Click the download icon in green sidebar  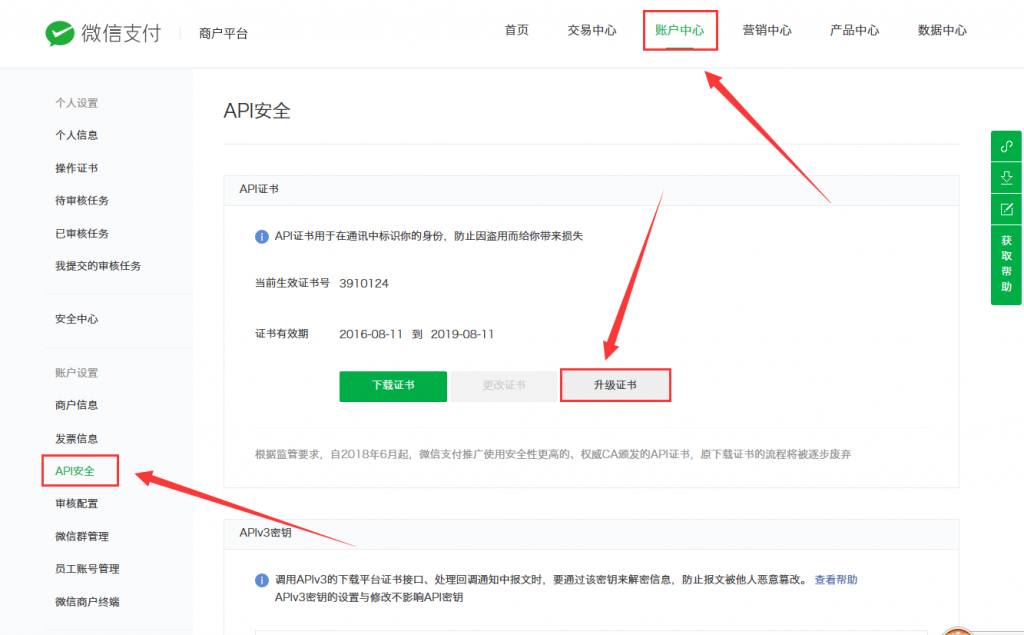(x=1006, y=177)
